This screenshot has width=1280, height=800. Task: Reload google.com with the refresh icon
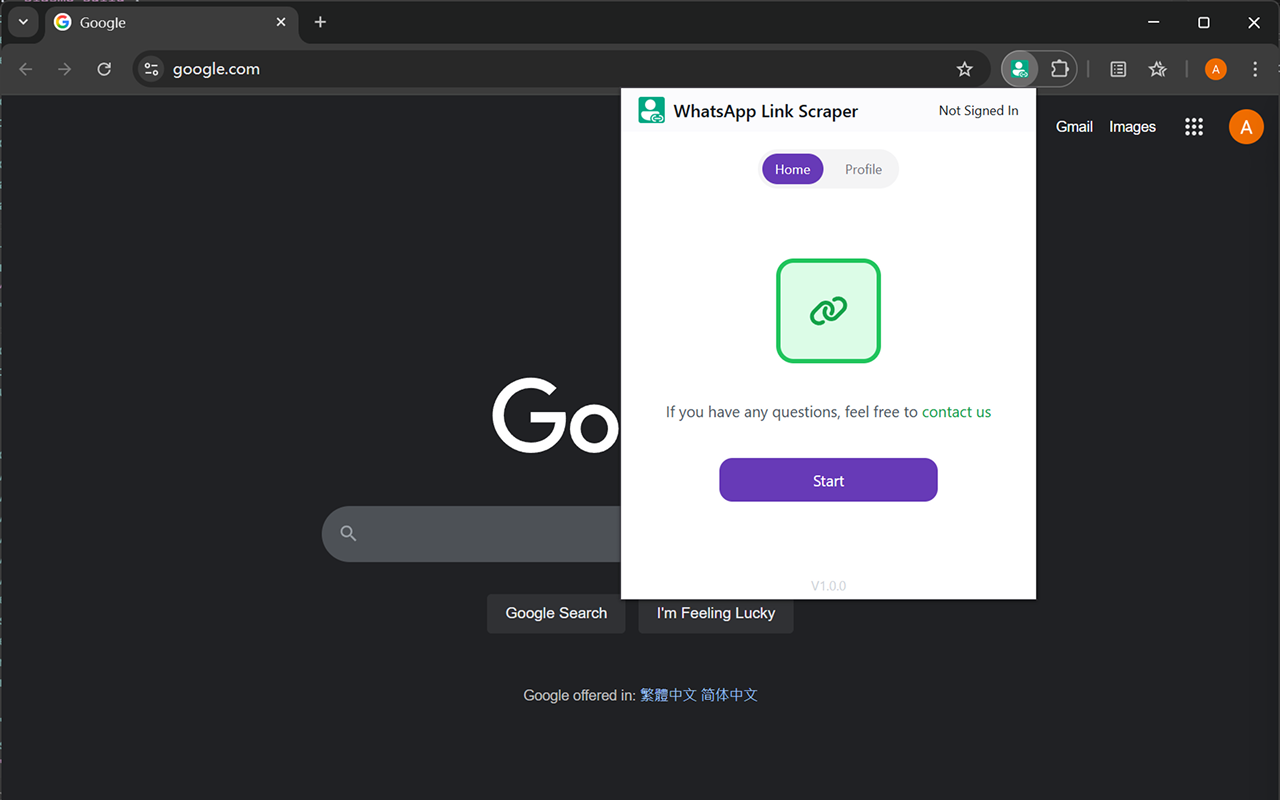pos(104,69)
